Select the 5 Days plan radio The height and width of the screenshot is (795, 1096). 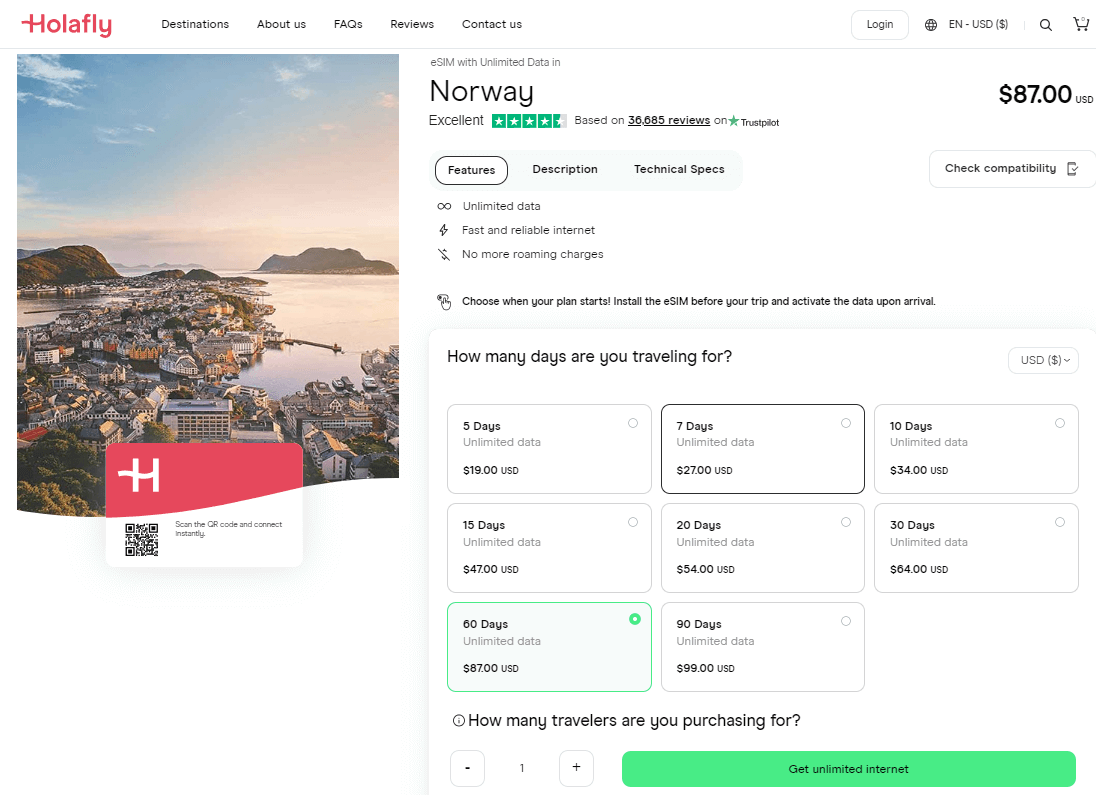pos(633,423)
